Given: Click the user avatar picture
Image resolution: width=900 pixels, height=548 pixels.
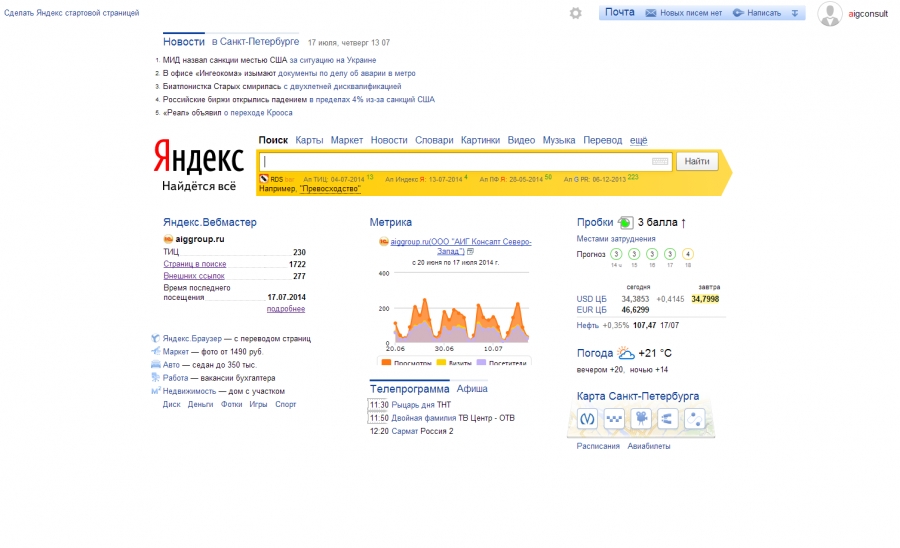Looking at the screenshot, I should pyautogui.click(x=829, y=14).
